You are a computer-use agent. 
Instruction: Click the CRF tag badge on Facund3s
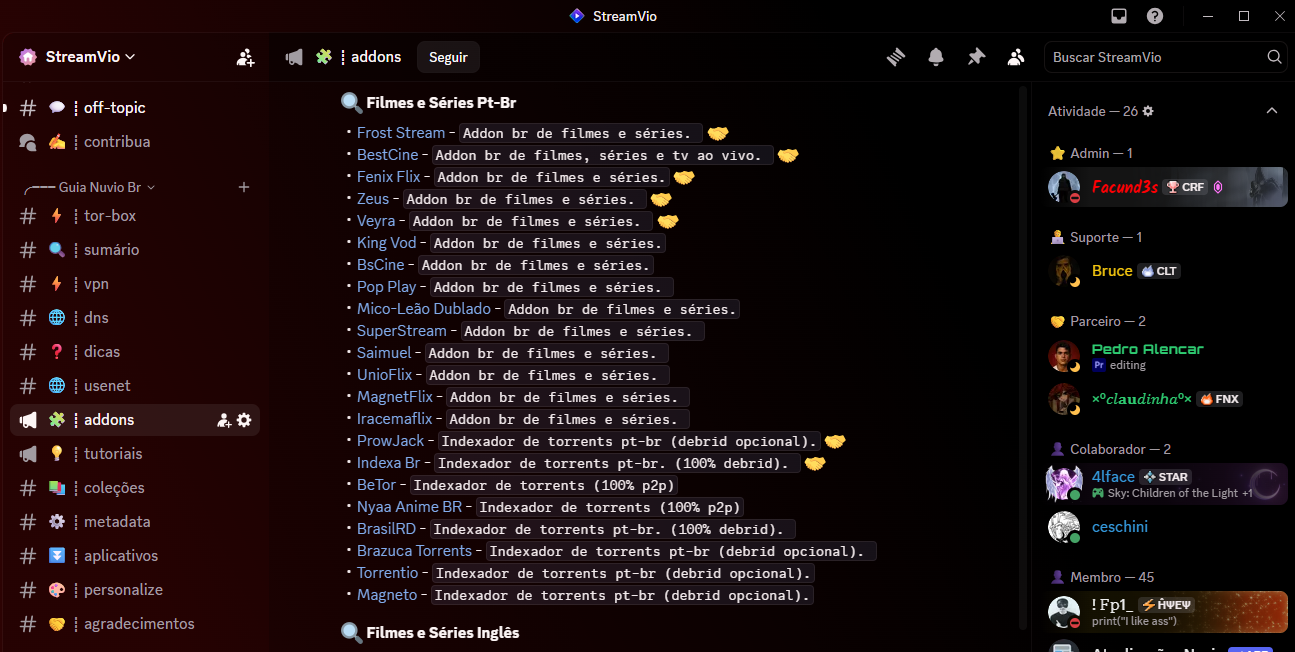click(x=1186, y=187)
